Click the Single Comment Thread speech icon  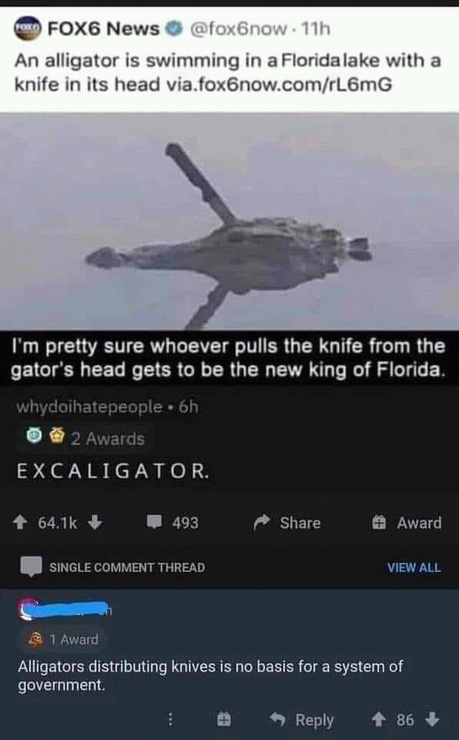click(x=31, y=567)
